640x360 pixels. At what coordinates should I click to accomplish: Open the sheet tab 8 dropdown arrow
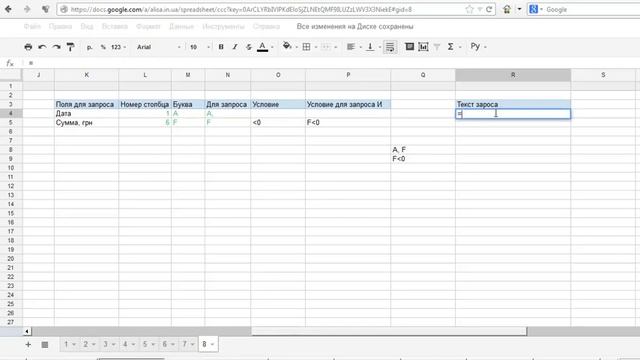212,344
